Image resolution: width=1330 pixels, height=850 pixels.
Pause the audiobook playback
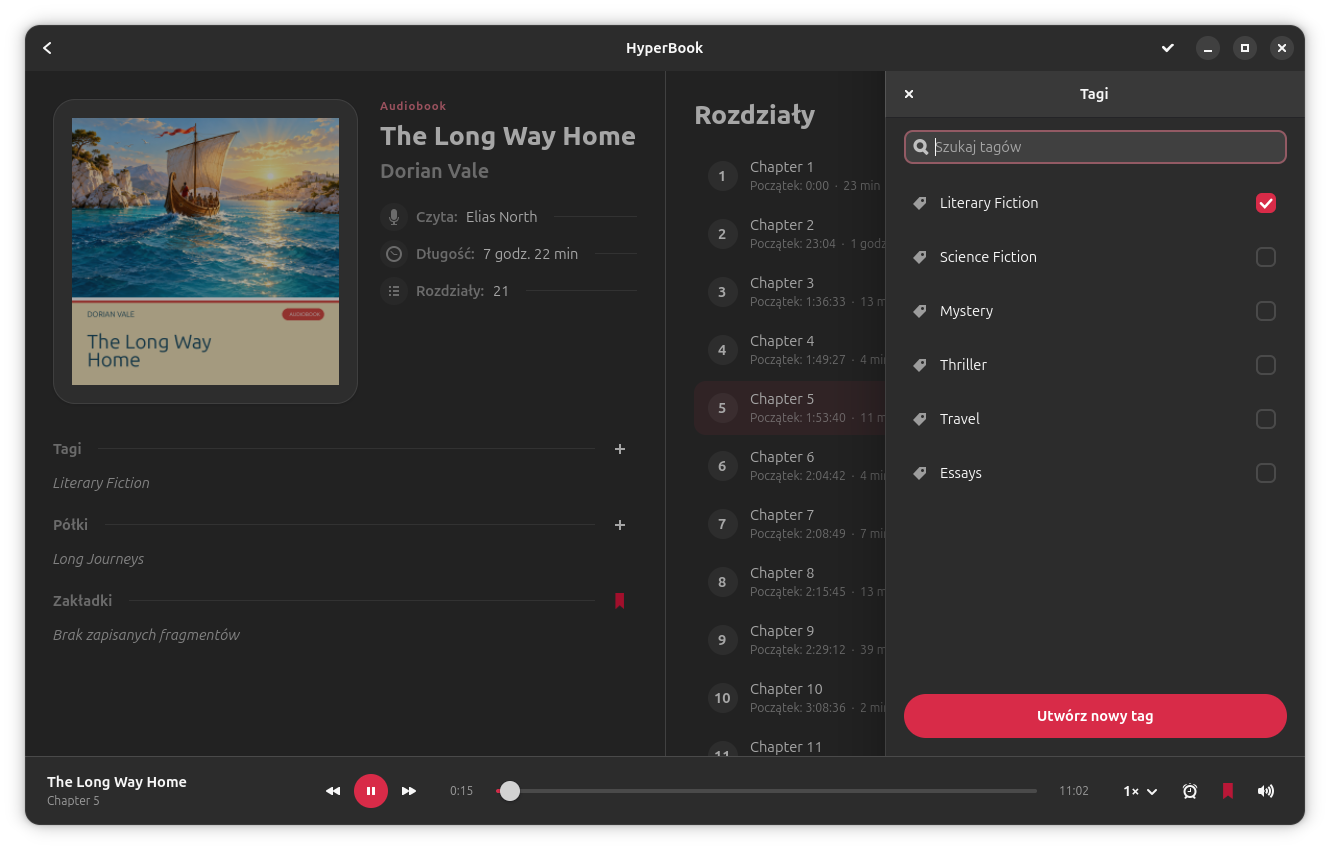coord(371,791)
